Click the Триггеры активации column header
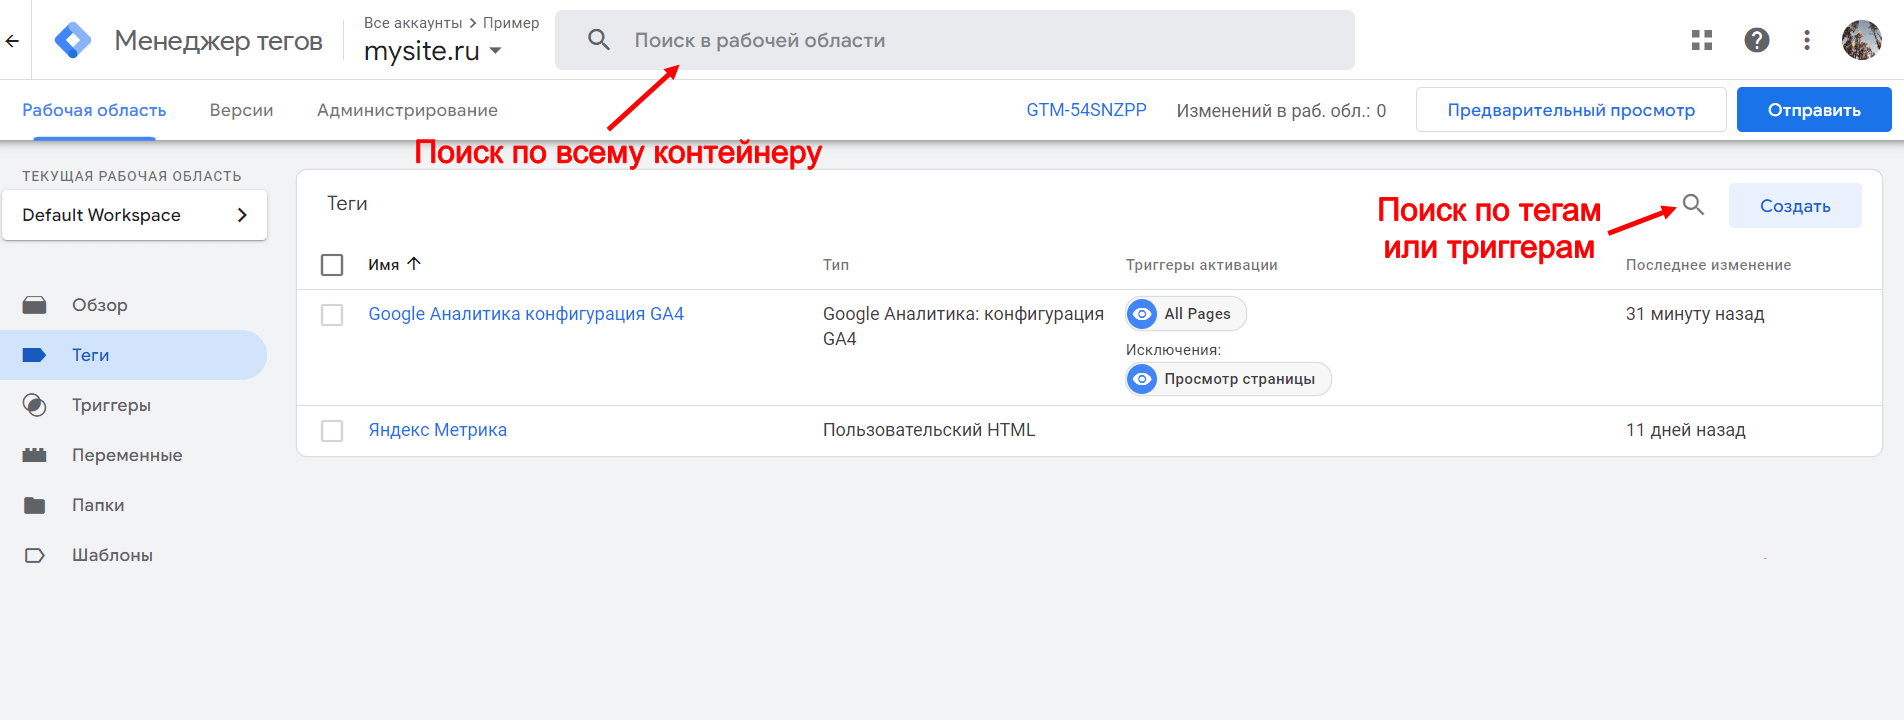Screen dimensions: 1904x720 click(1202, 265)
